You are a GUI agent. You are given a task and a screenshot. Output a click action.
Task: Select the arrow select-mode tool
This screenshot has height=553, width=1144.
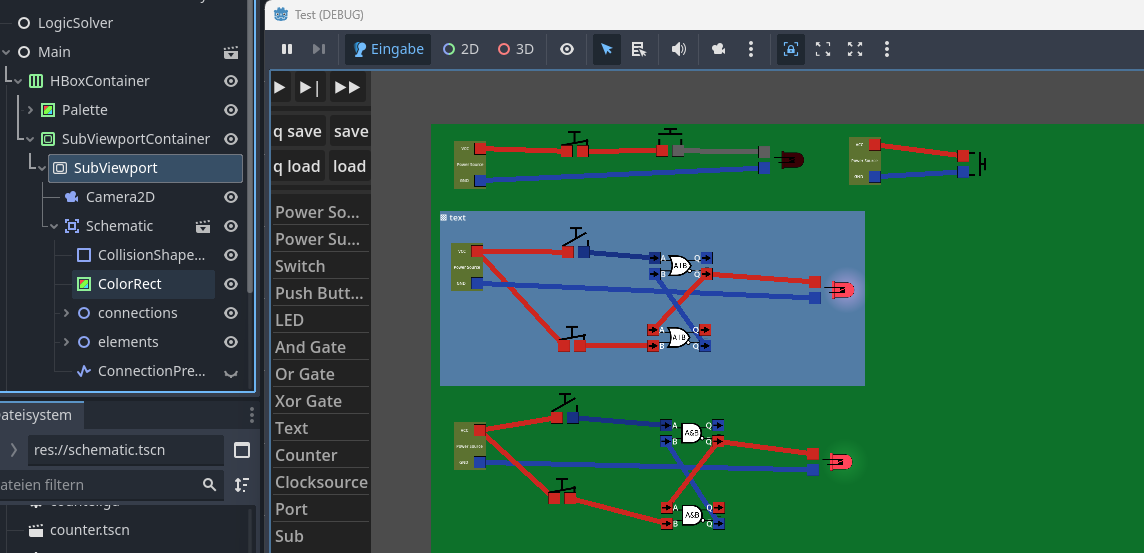[x=606, y=49]
